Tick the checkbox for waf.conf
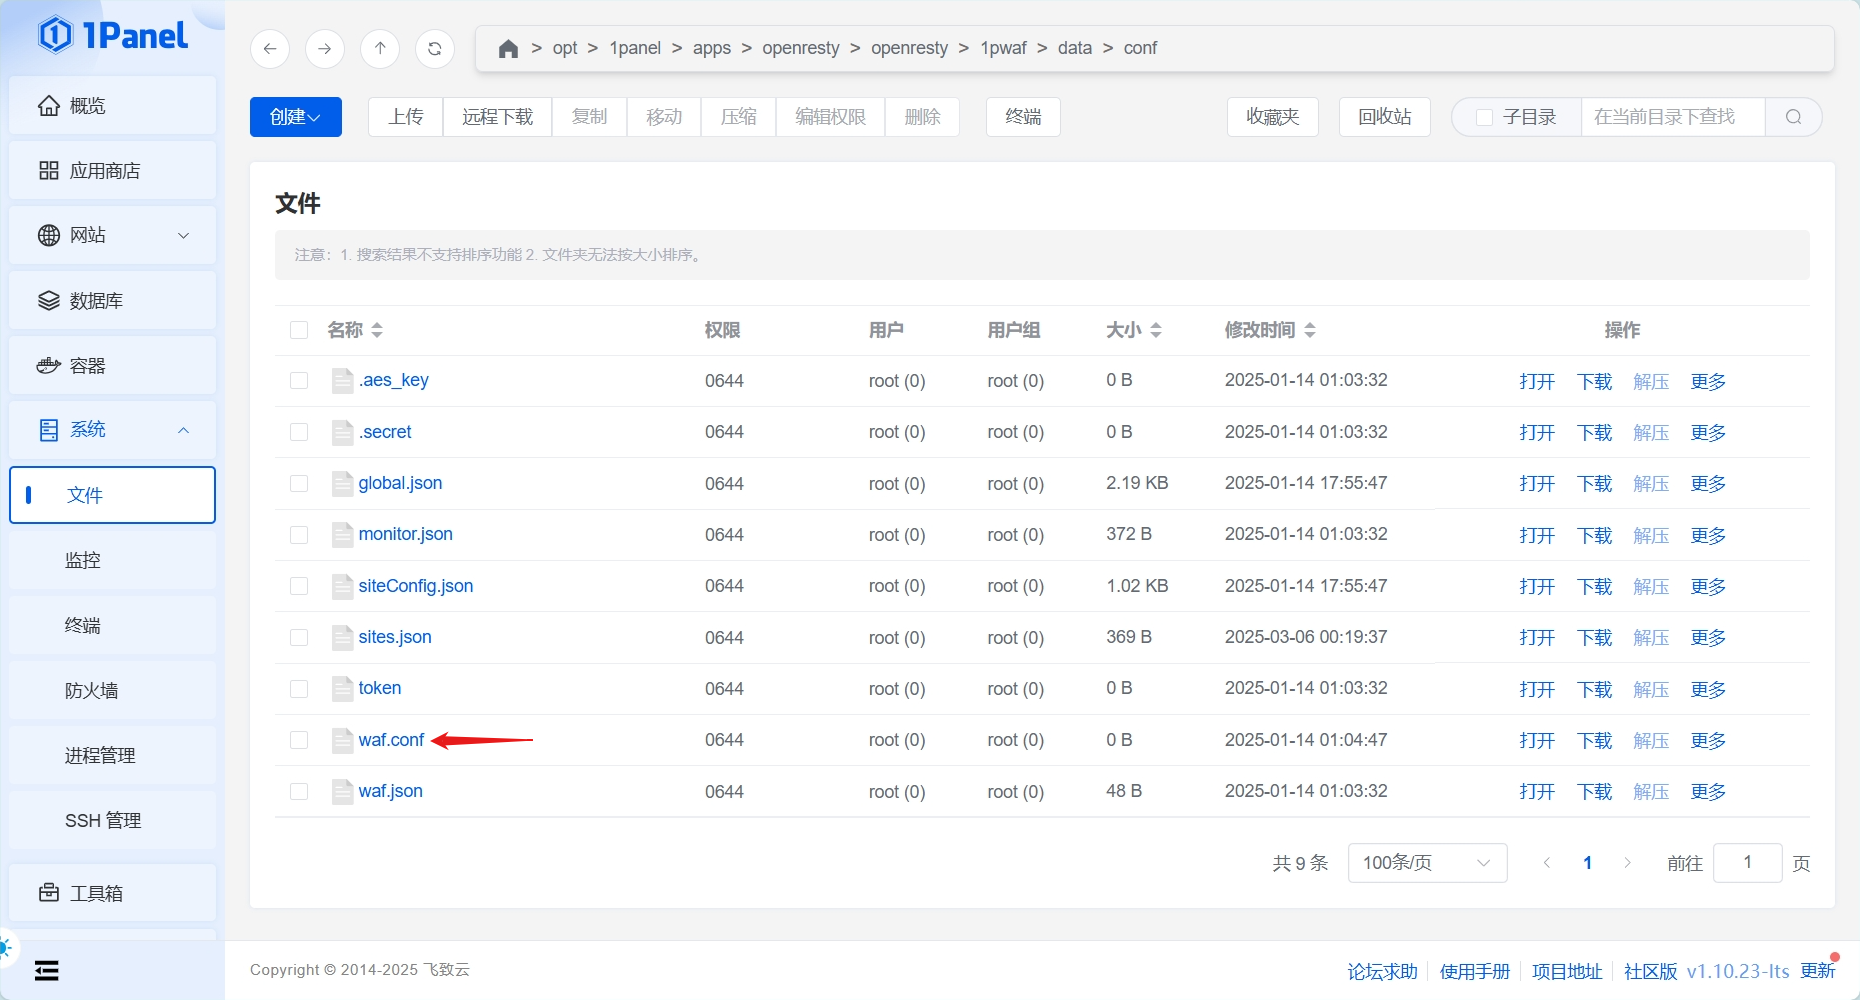The height and width of the screenshot is (1000, 1860). point(299,740)
